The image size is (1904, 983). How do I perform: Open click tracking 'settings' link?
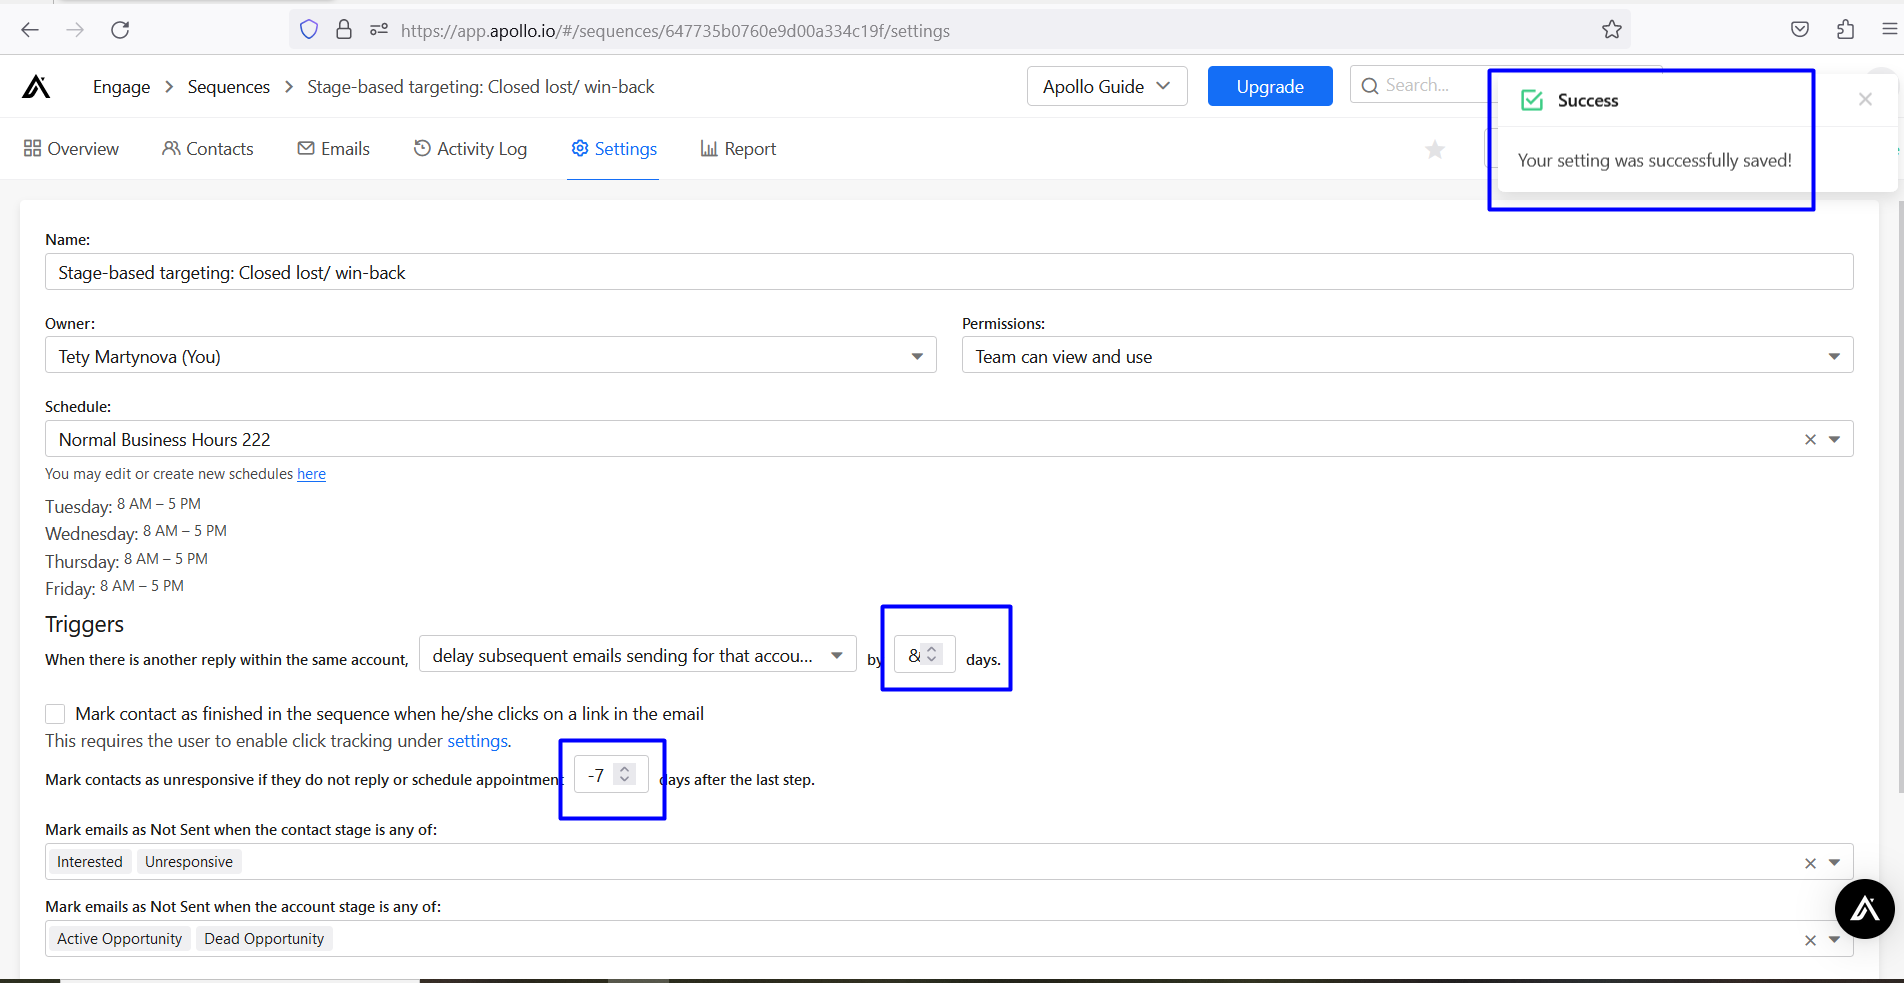click(x=477, y=741)
